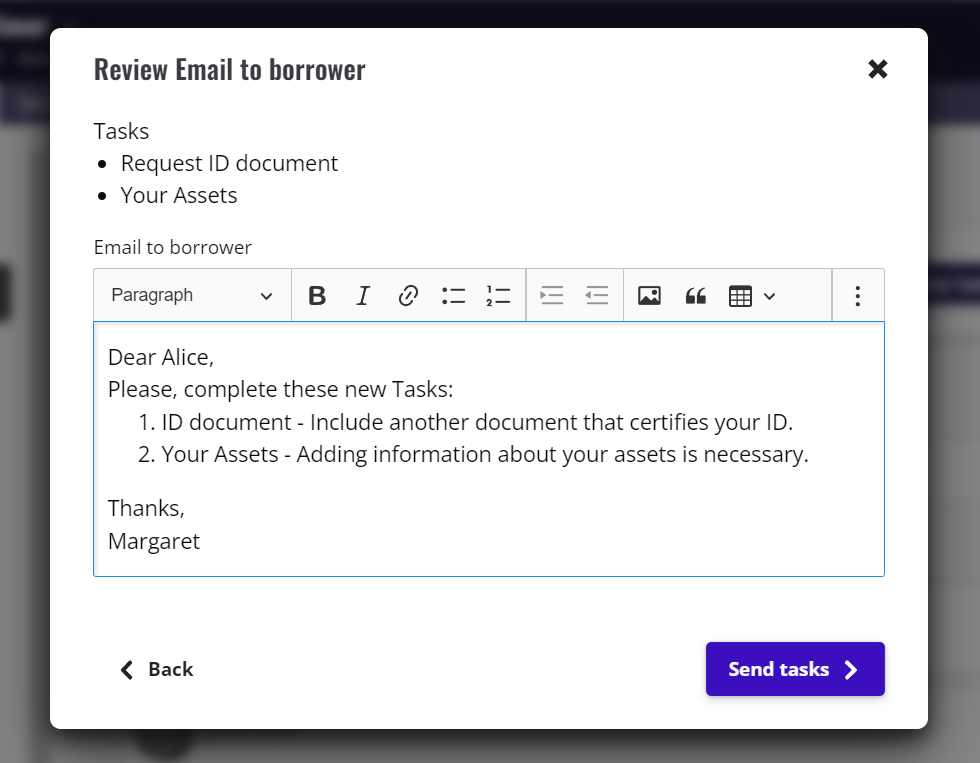Apply block quote formatting

[x=696, y=296]
